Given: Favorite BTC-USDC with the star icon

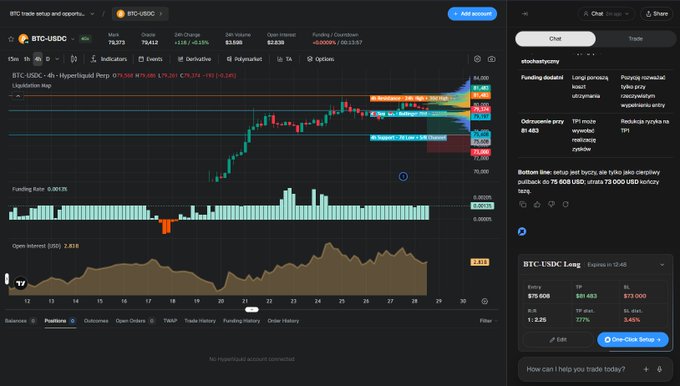Looking at the screenshot, I should tap(11, 39).
